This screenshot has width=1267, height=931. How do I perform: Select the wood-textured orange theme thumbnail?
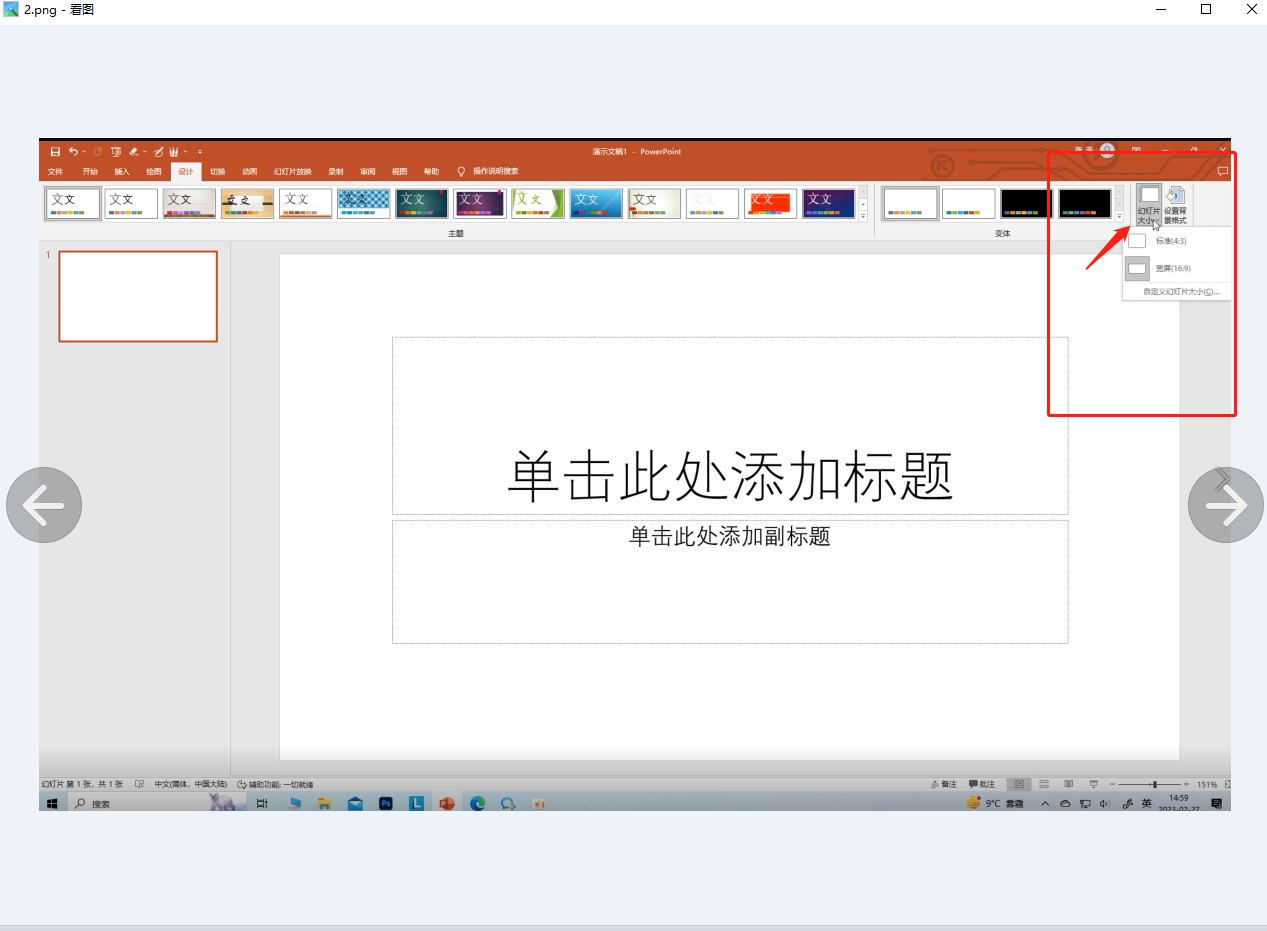pyautogui.click(x=247, y=203)
